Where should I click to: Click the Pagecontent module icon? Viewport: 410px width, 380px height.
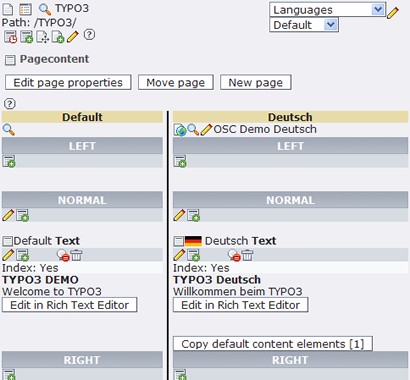[x=10, y=60]
